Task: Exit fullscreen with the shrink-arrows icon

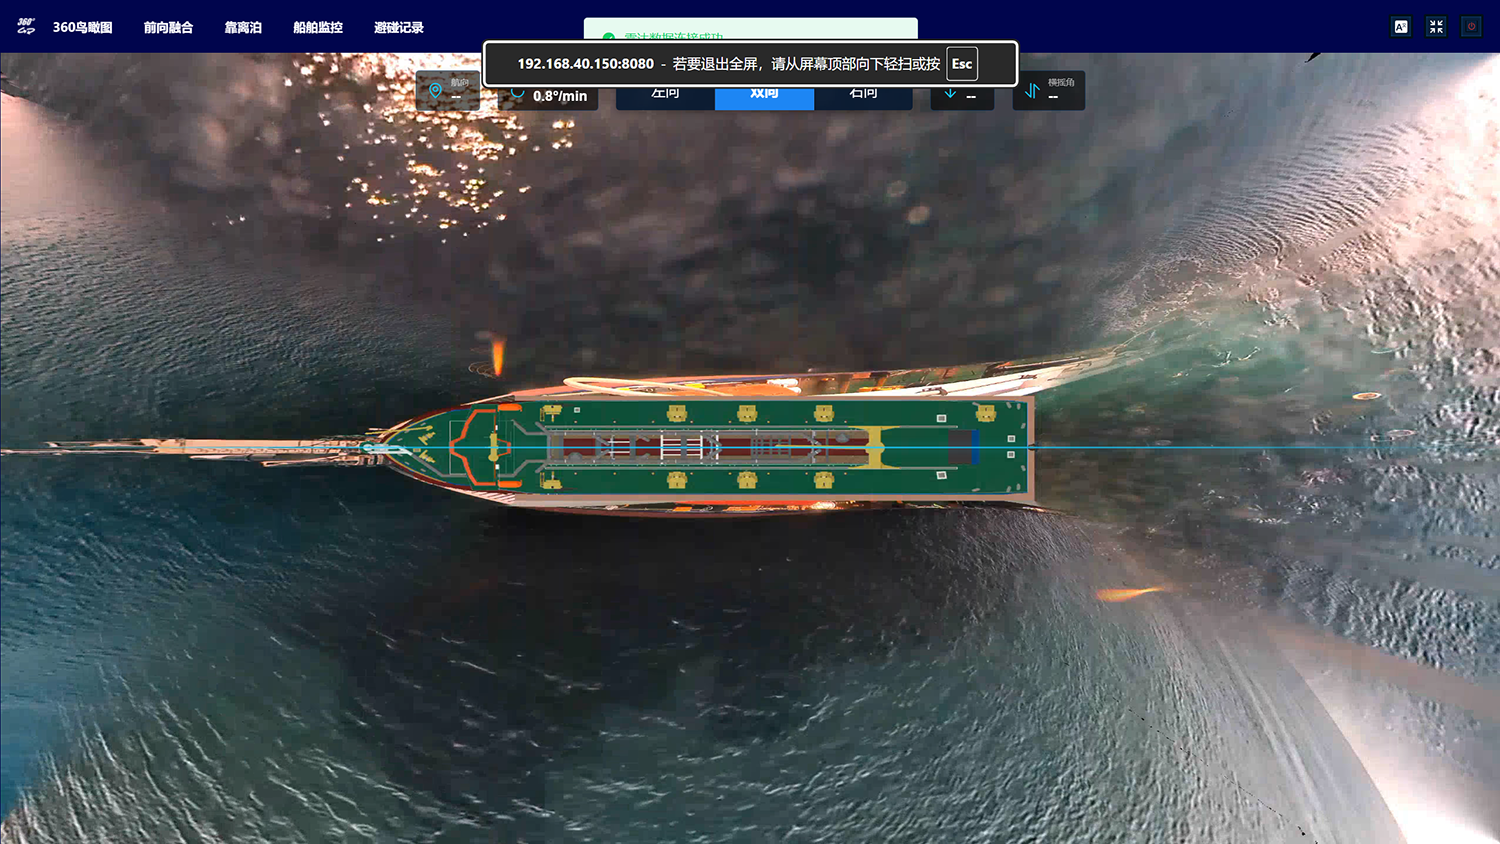Action: [x=1436, y=27]
